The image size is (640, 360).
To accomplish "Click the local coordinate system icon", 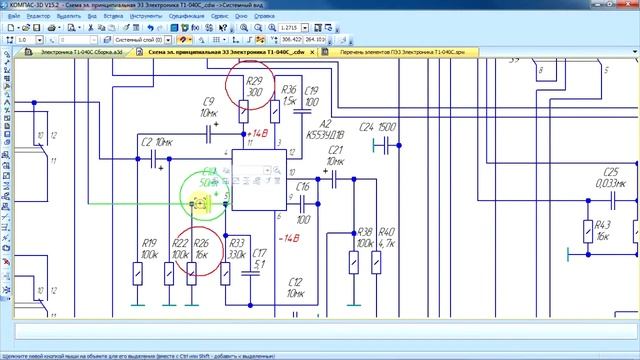I will [236, 40].
